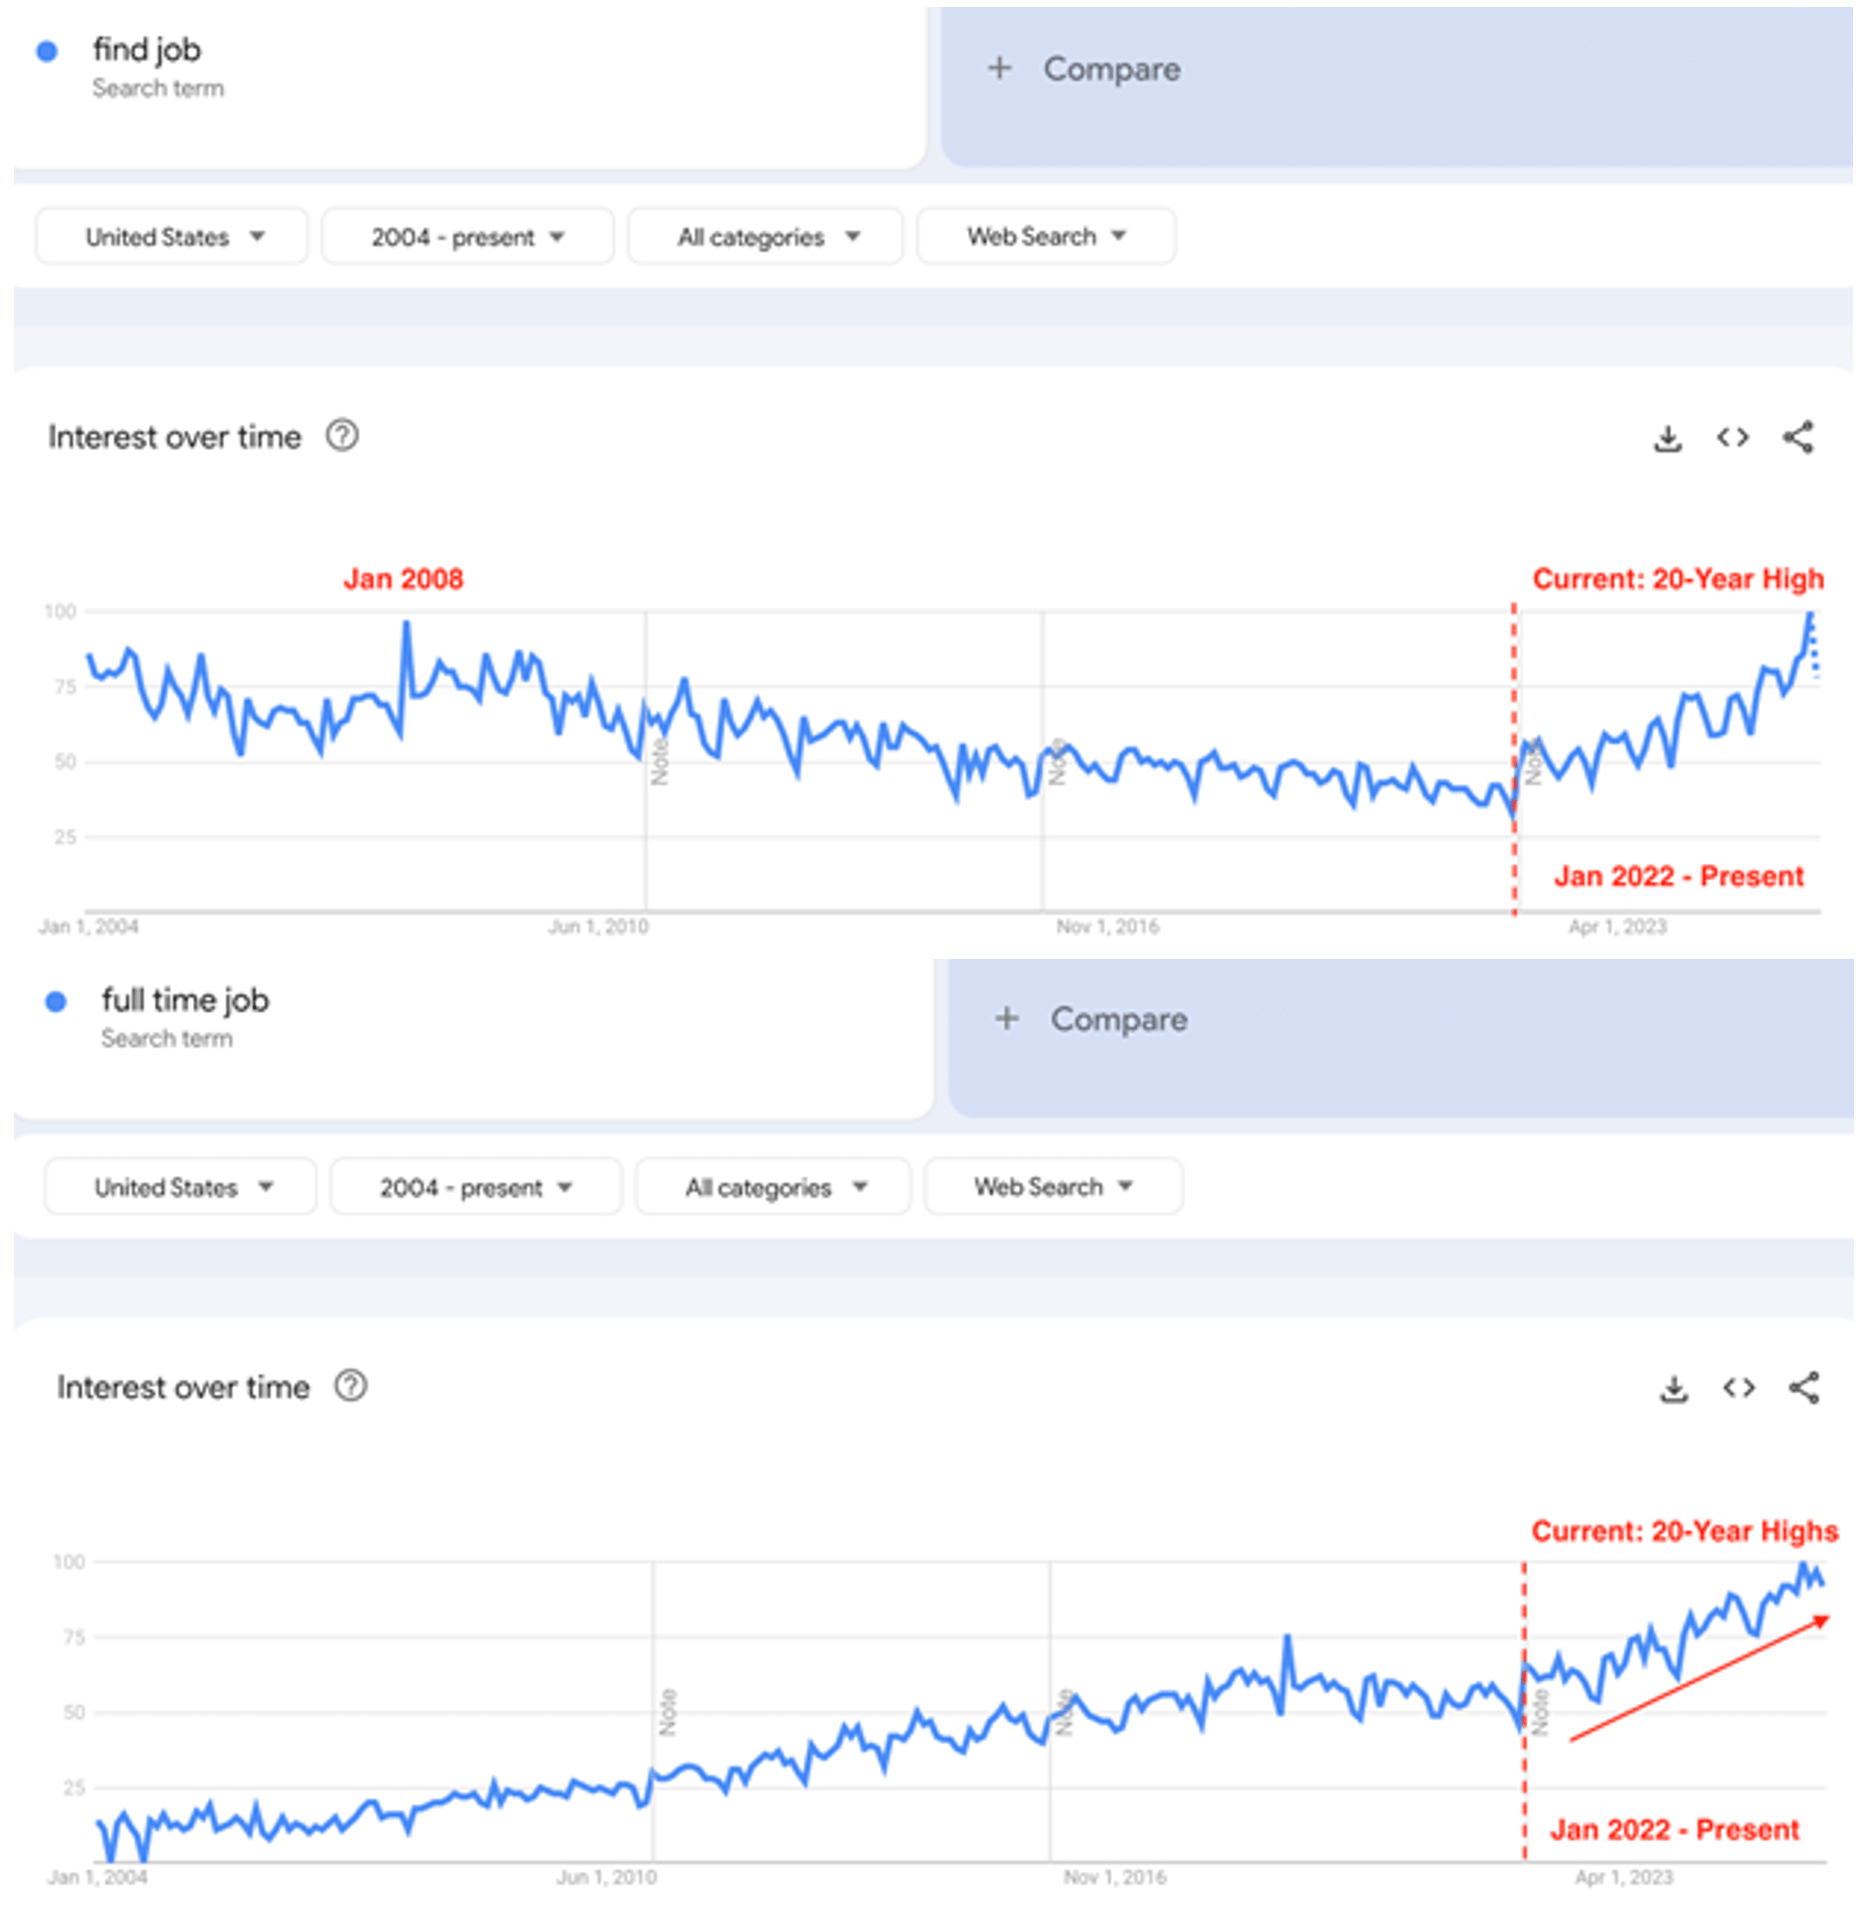Change Web Search type for full time job
Viewport: 1860px width, 1910px height.
[1053, 1186]
